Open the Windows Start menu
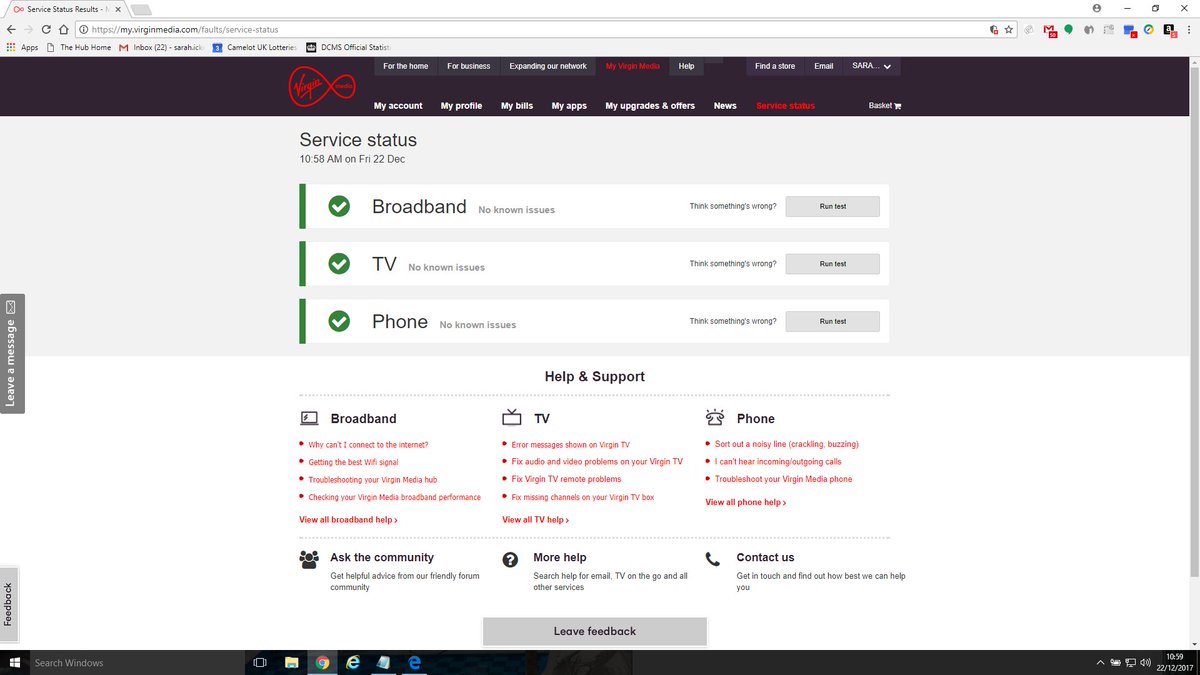Viewport: 1200px width, 675px height. (x=14, y=662)
